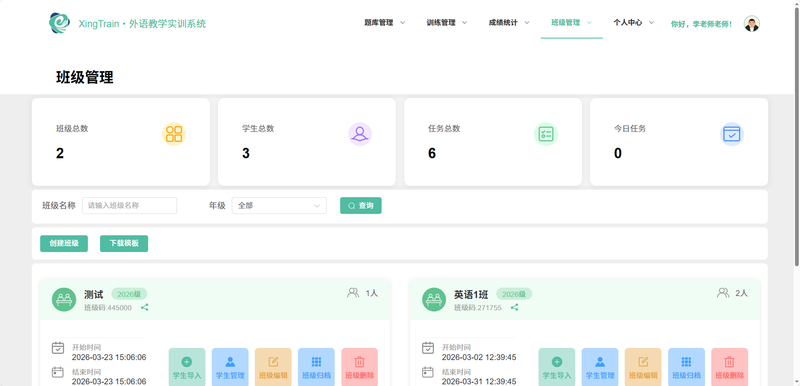Image resolution: width=800 pixels, height=386 pixels.
Task: Open the 年级 dropdown showing 全部
Action: [x=279, y=205]
